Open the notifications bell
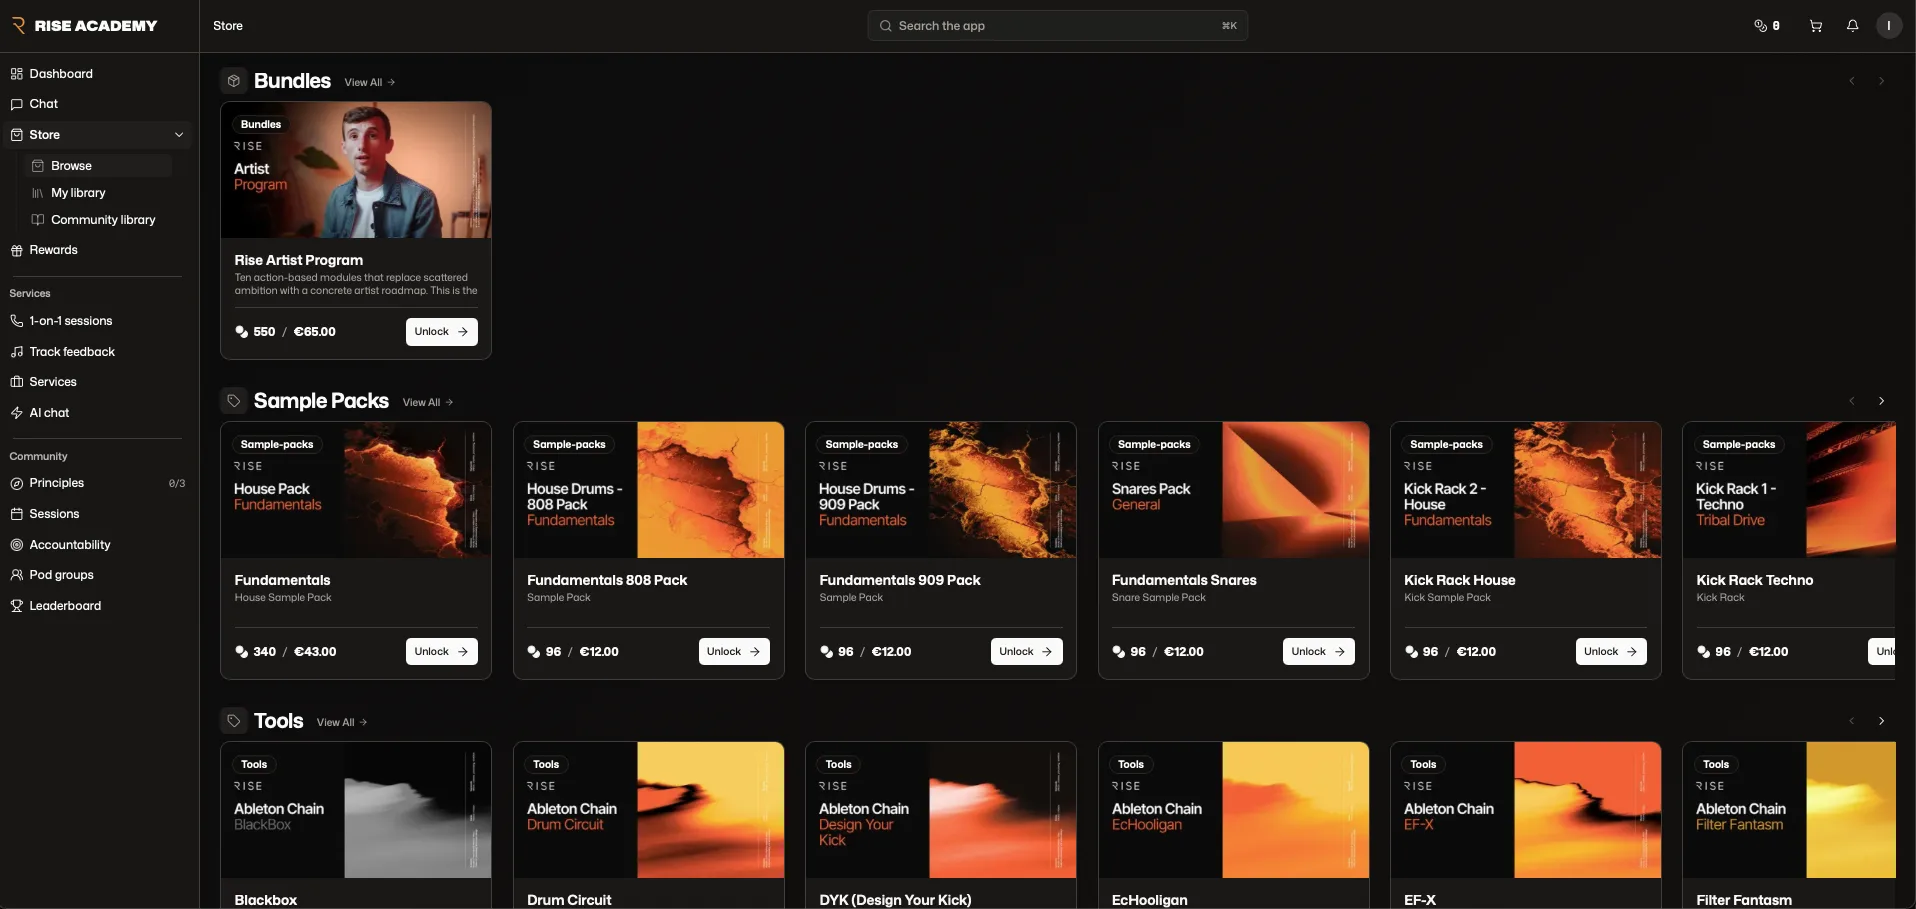This screenshot has height=909, width=1916. (x=1852, y=26)
